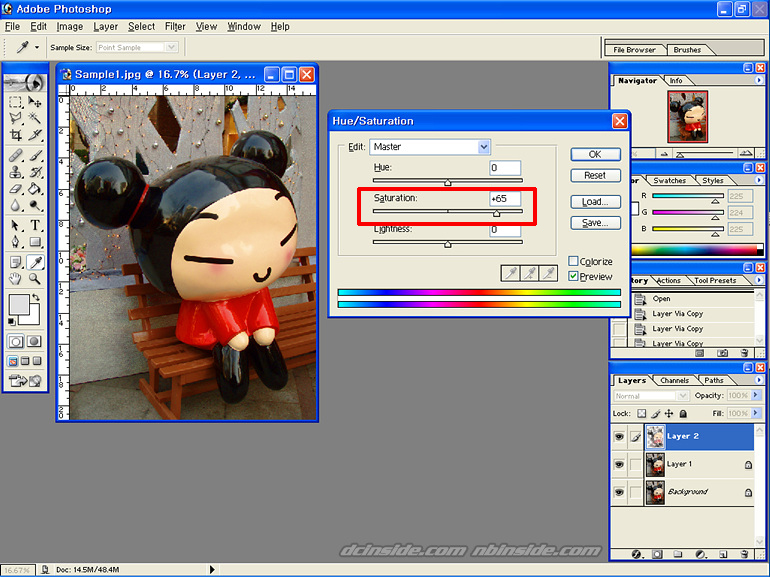Select the History Brush tool
Screen dimensions: 770x577
tap(35, 172)
